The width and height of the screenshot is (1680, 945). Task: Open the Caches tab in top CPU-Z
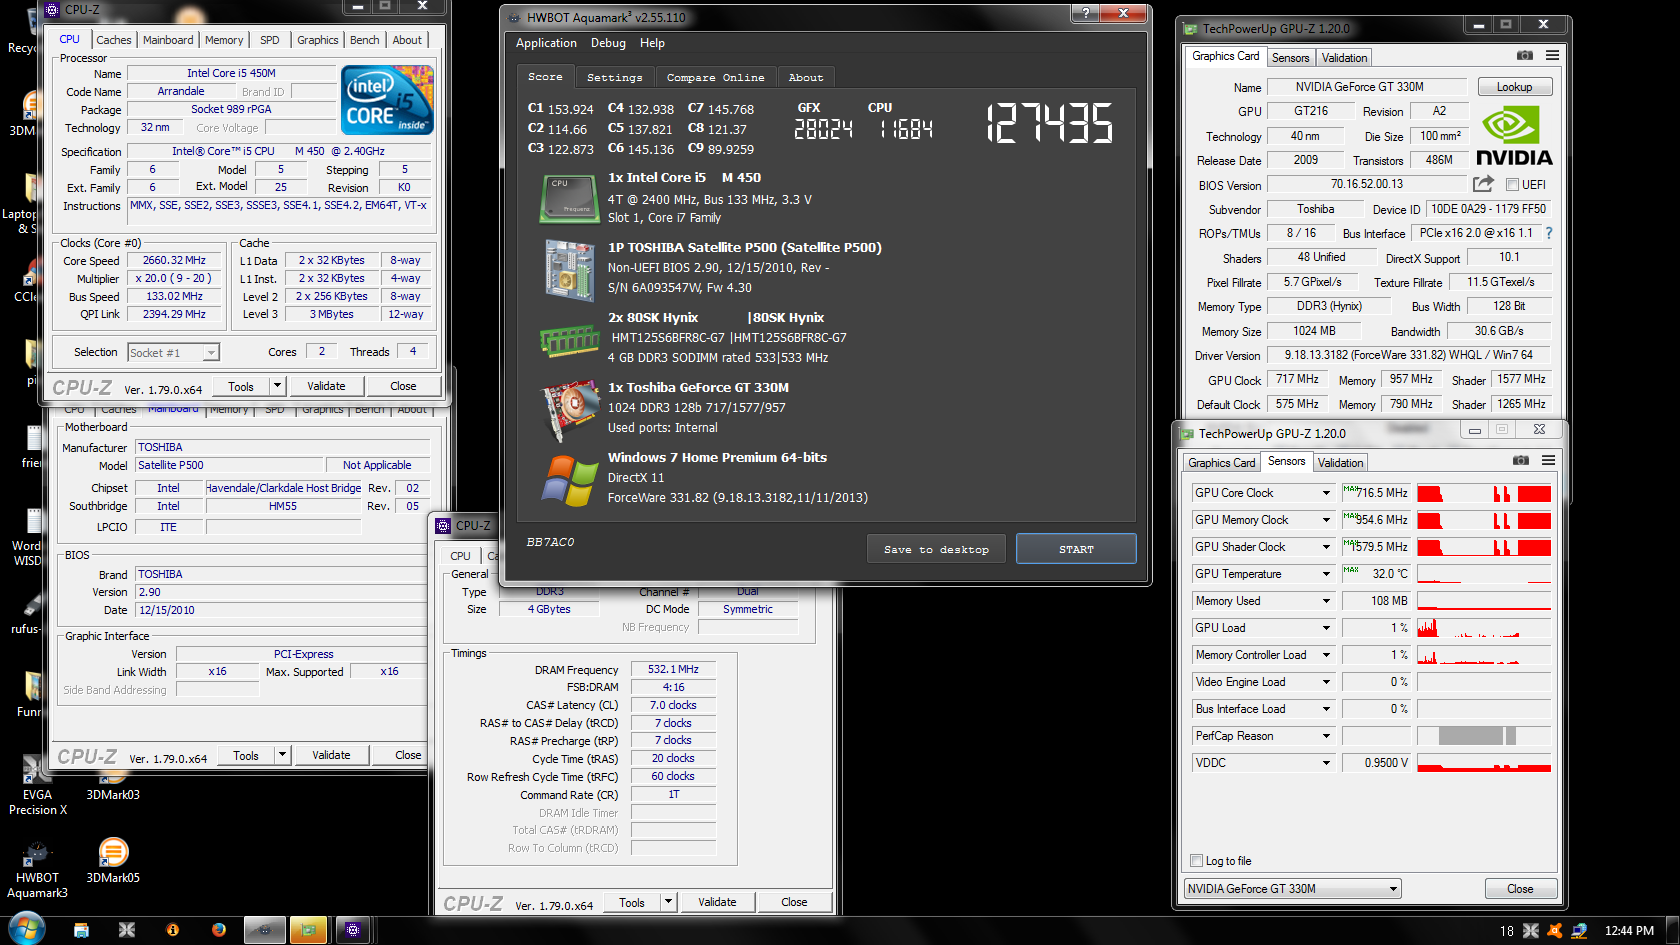114,40
